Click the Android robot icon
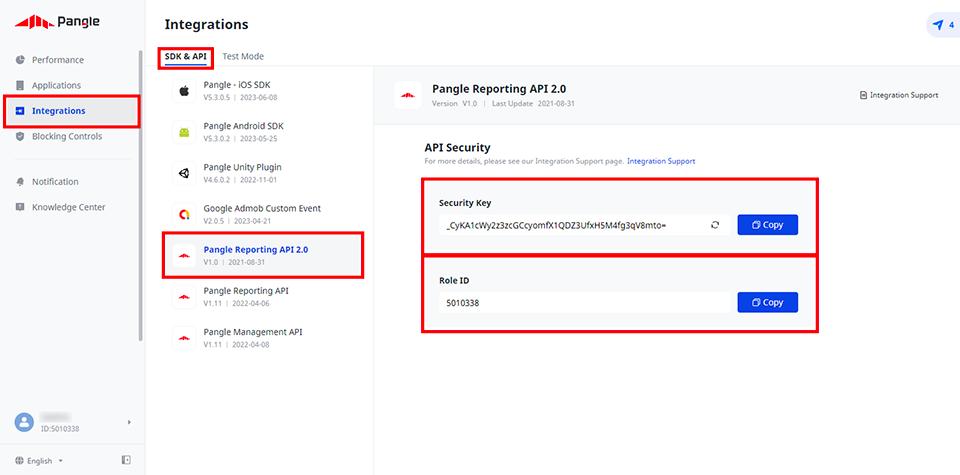 [184, 132]
